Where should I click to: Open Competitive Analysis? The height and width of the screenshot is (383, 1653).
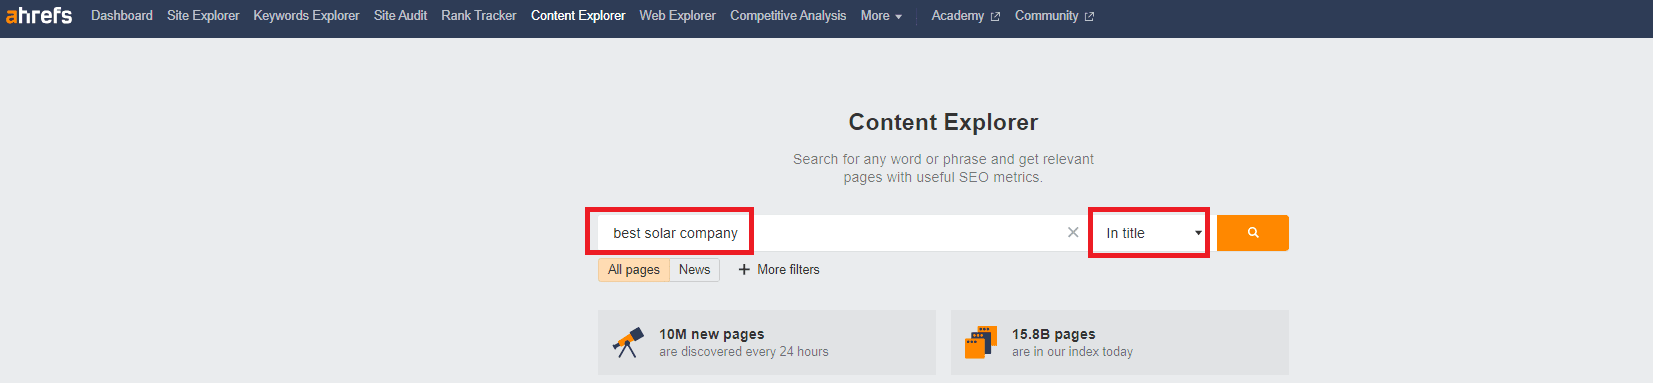click(x=788, y=16)
